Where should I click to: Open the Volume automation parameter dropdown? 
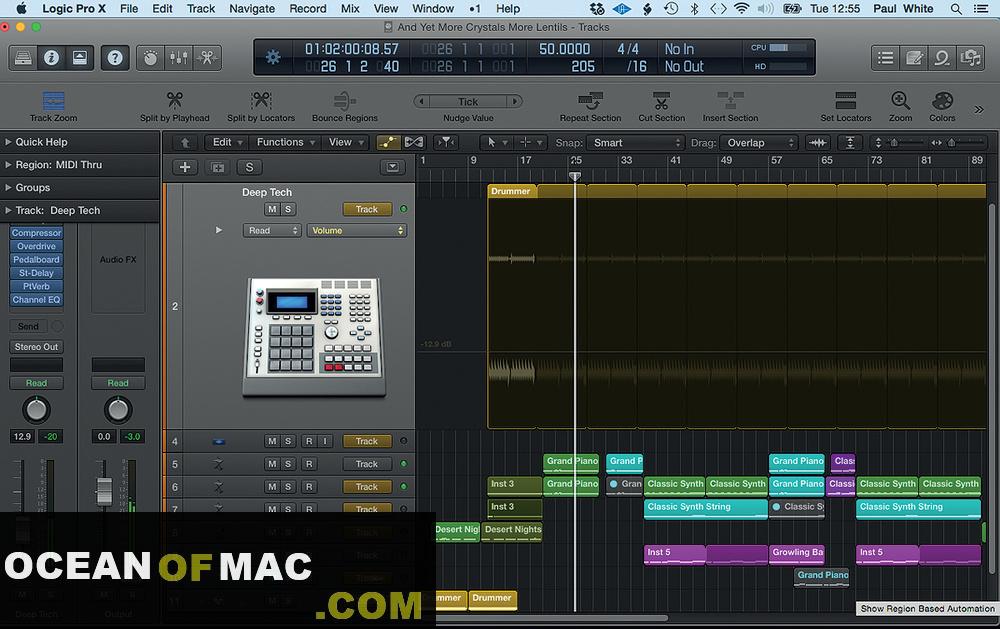click(357, 230)
